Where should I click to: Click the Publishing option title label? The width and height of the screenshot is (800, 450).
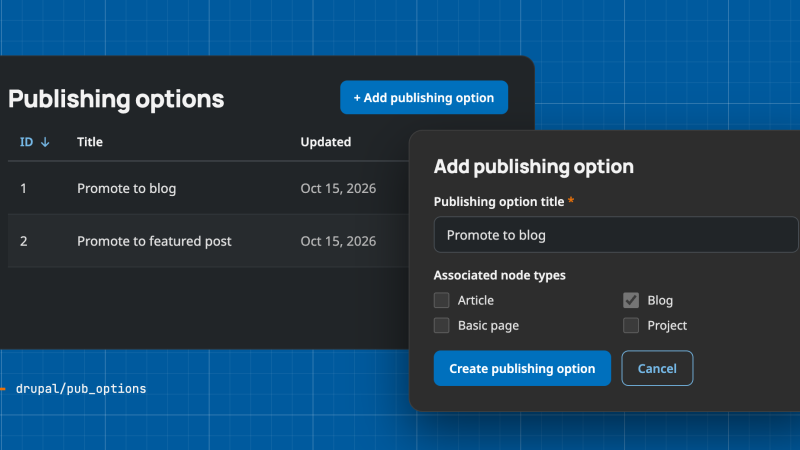[499, 202]
